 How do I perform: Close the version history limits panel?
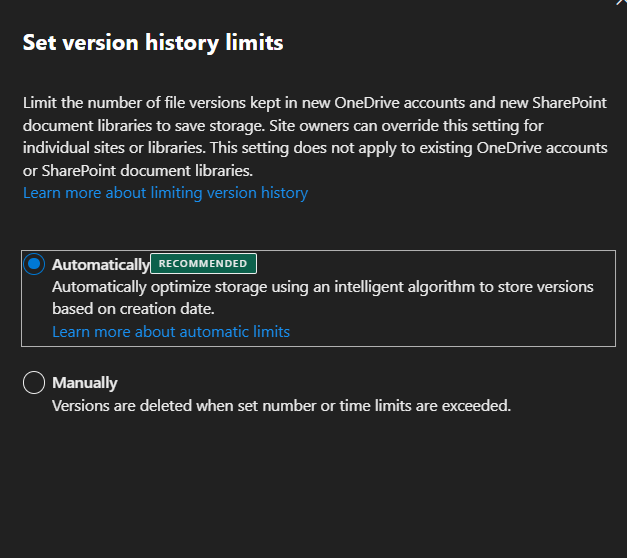pyautogui.click(x=620, y=3)
